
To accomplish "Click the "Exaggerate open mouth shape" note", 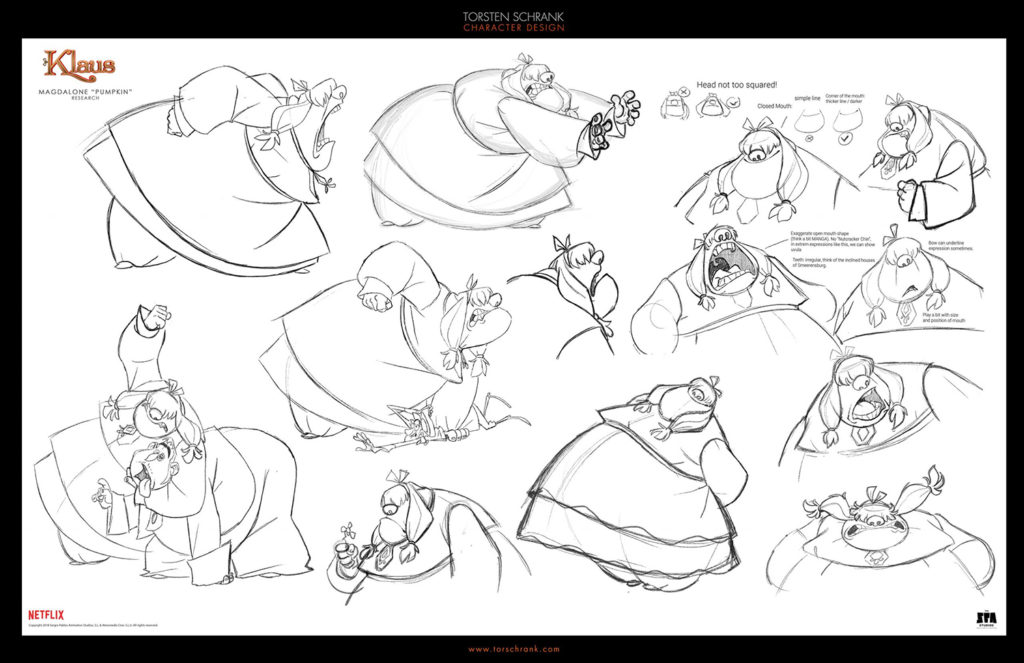I will 833,241.
